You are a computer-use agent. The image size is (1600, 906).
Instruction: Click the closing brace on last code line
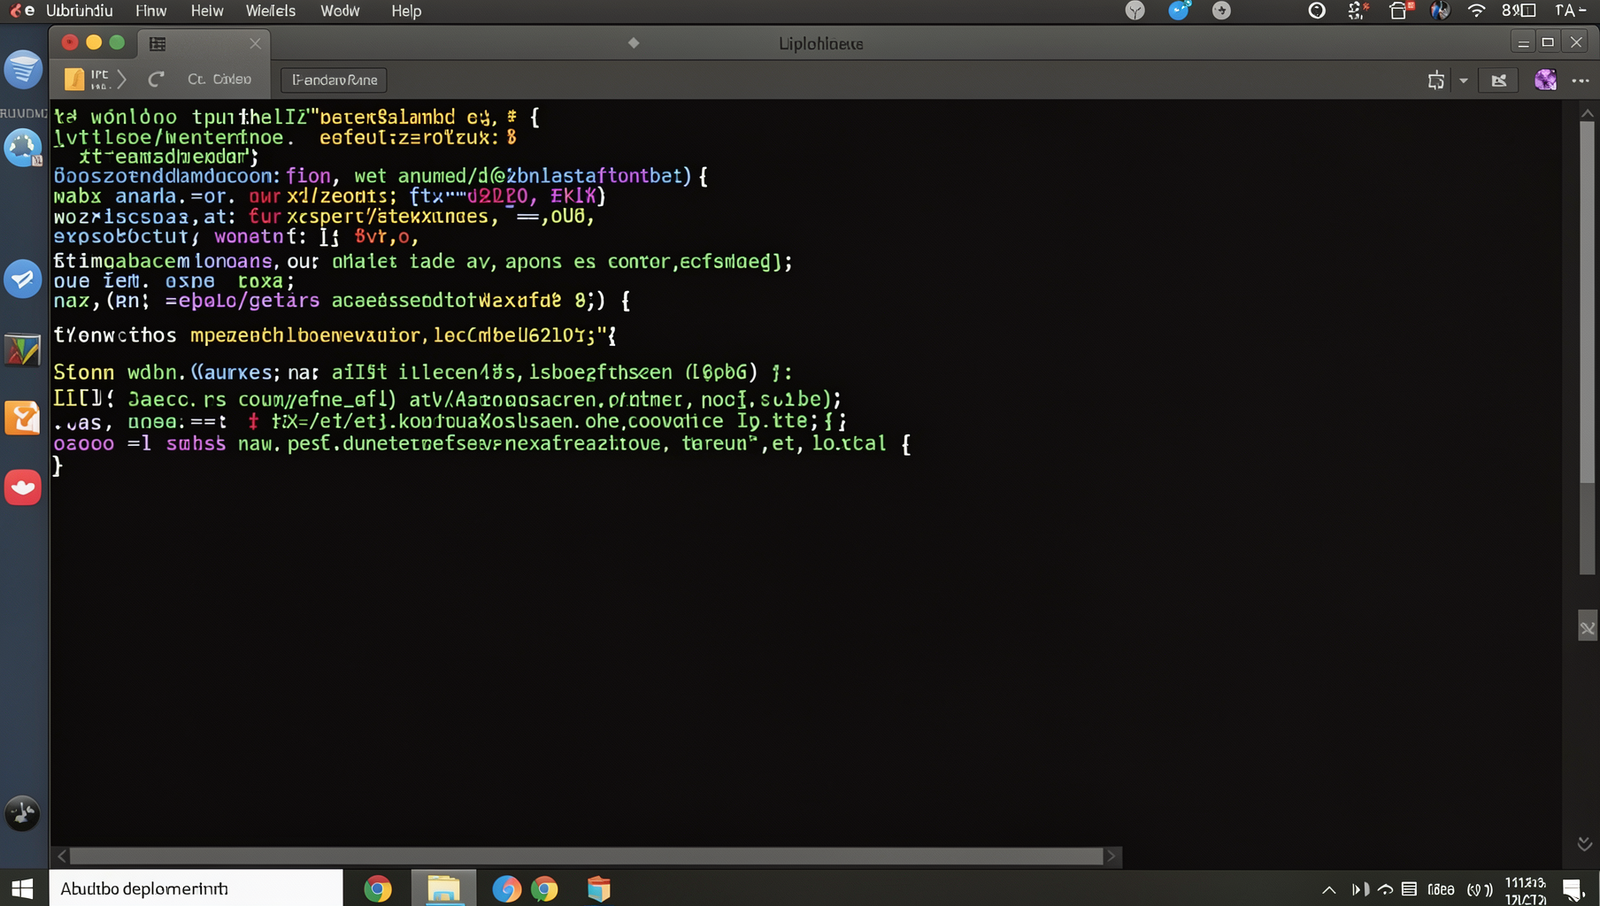tap(58, 465)
